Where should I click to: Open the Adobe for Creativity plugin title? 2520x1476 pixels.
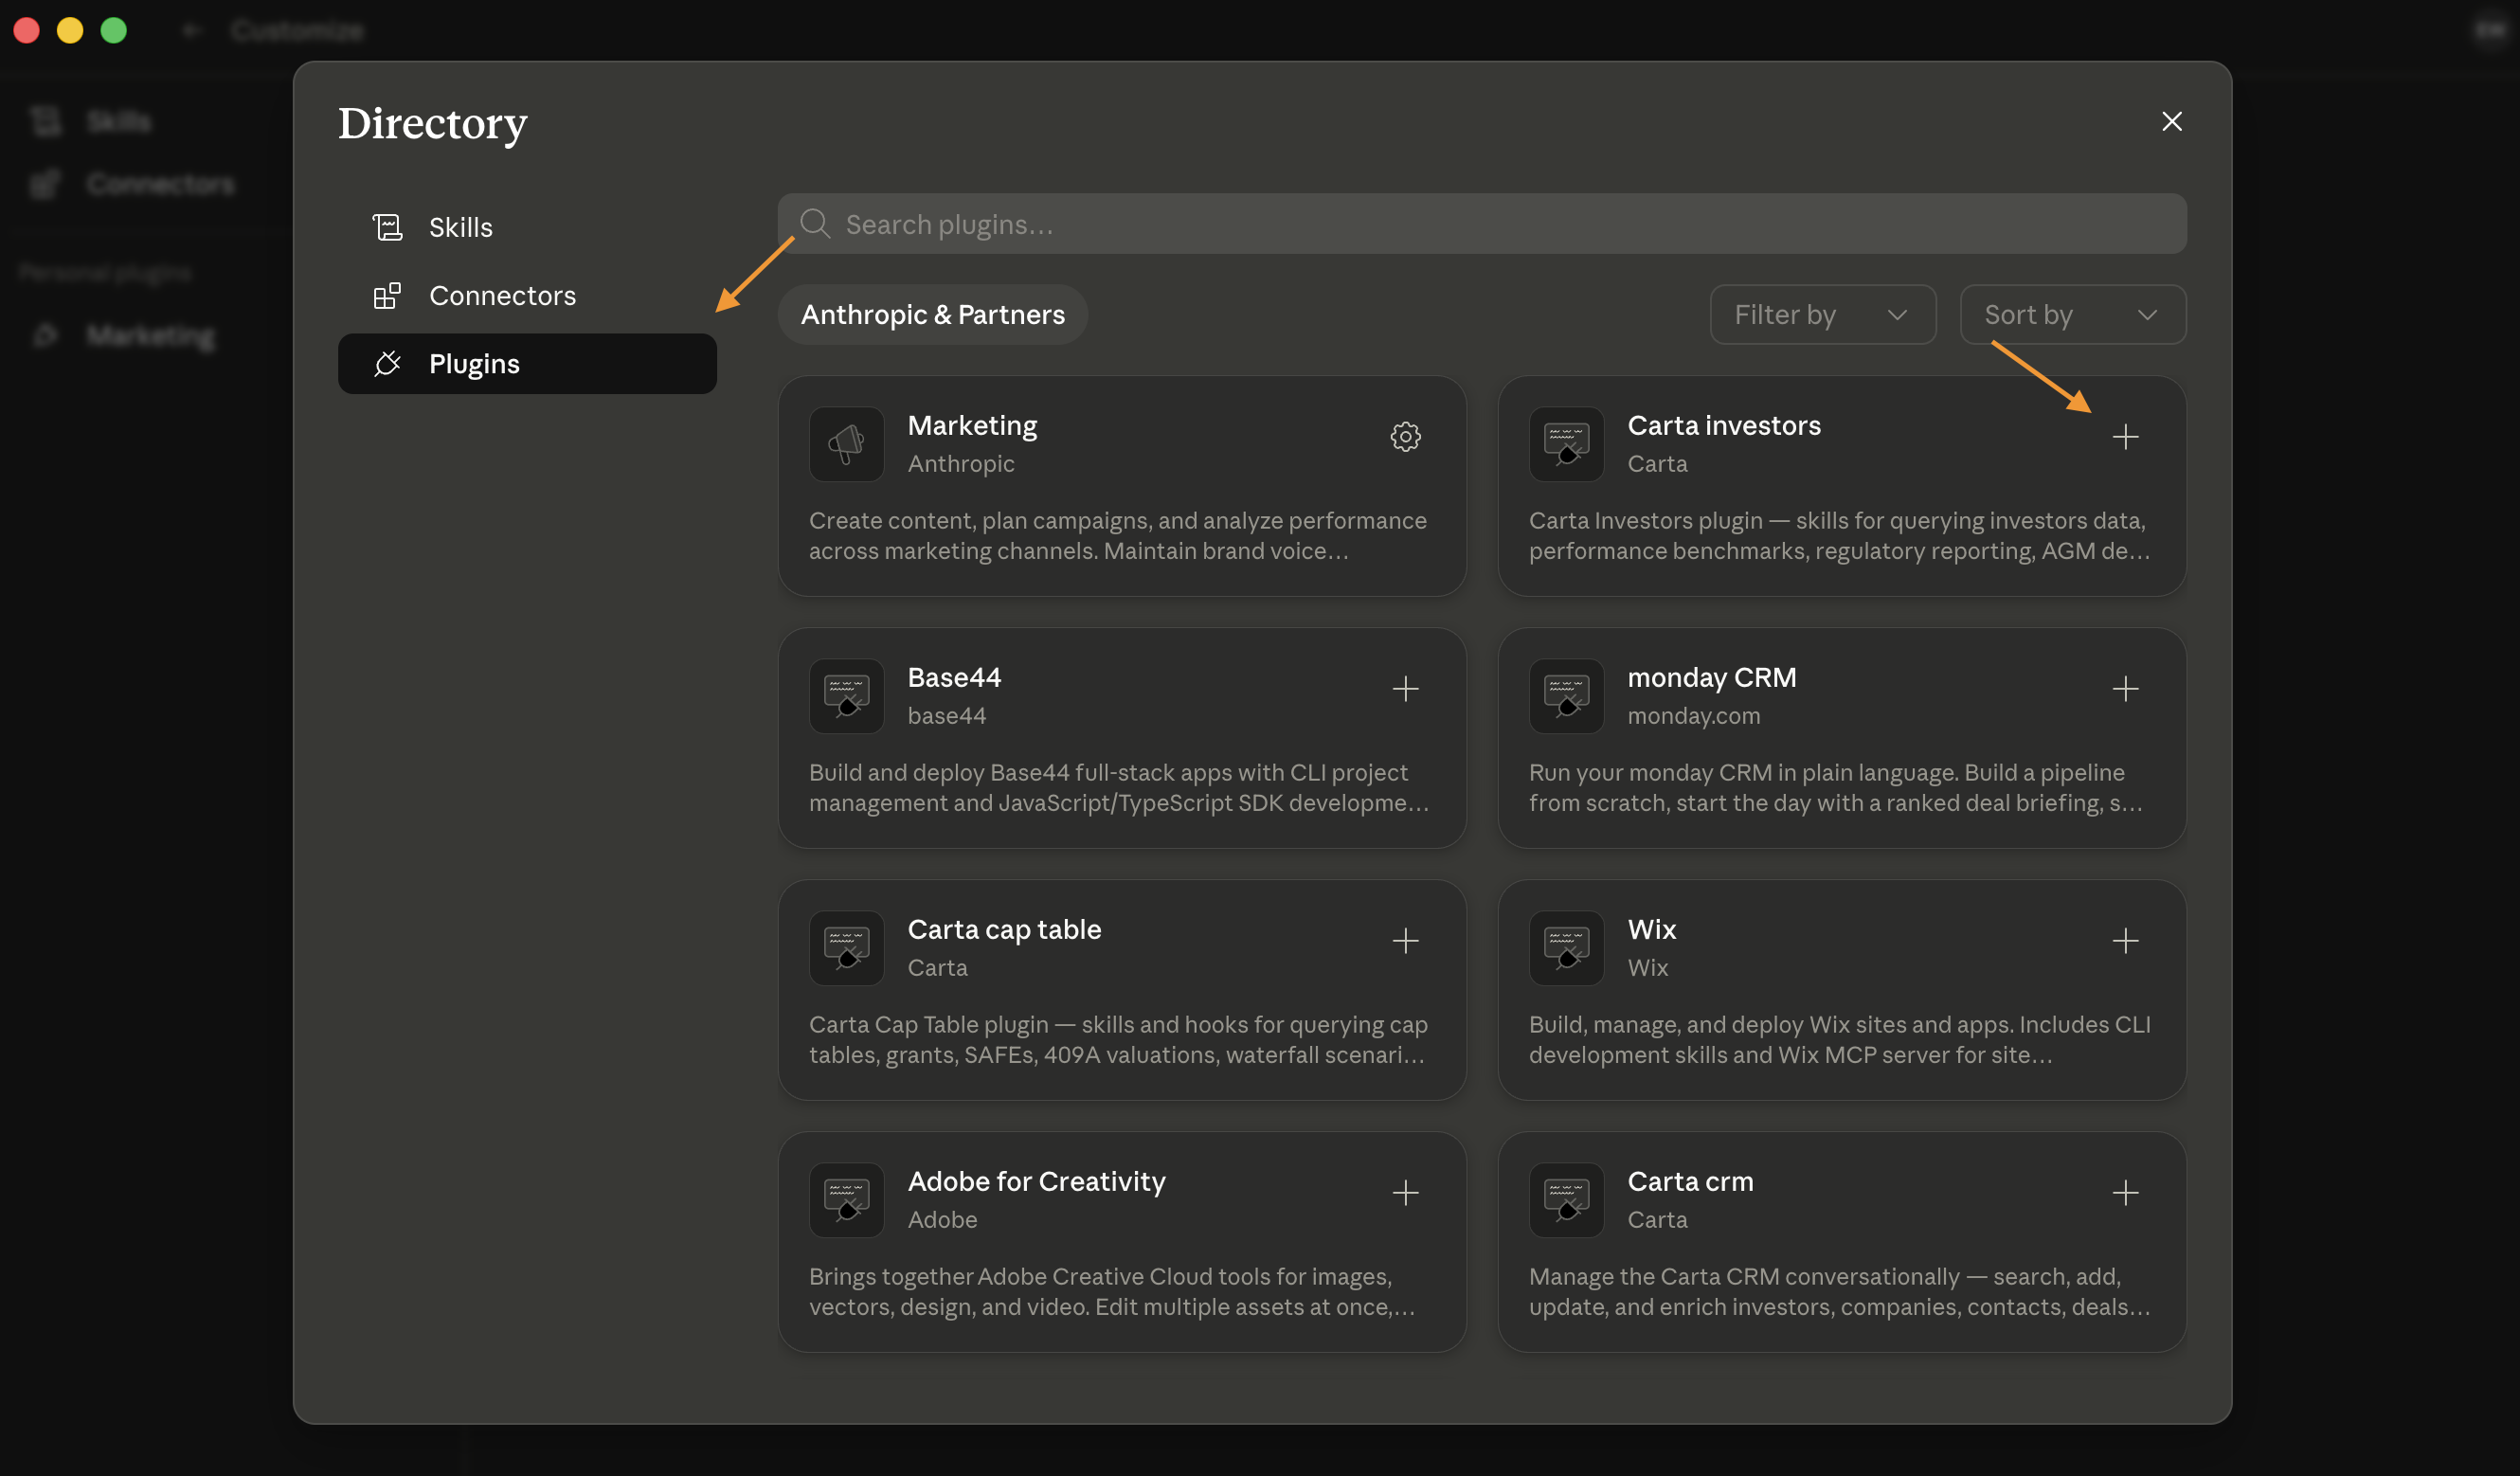[x=1036, y=1182]
